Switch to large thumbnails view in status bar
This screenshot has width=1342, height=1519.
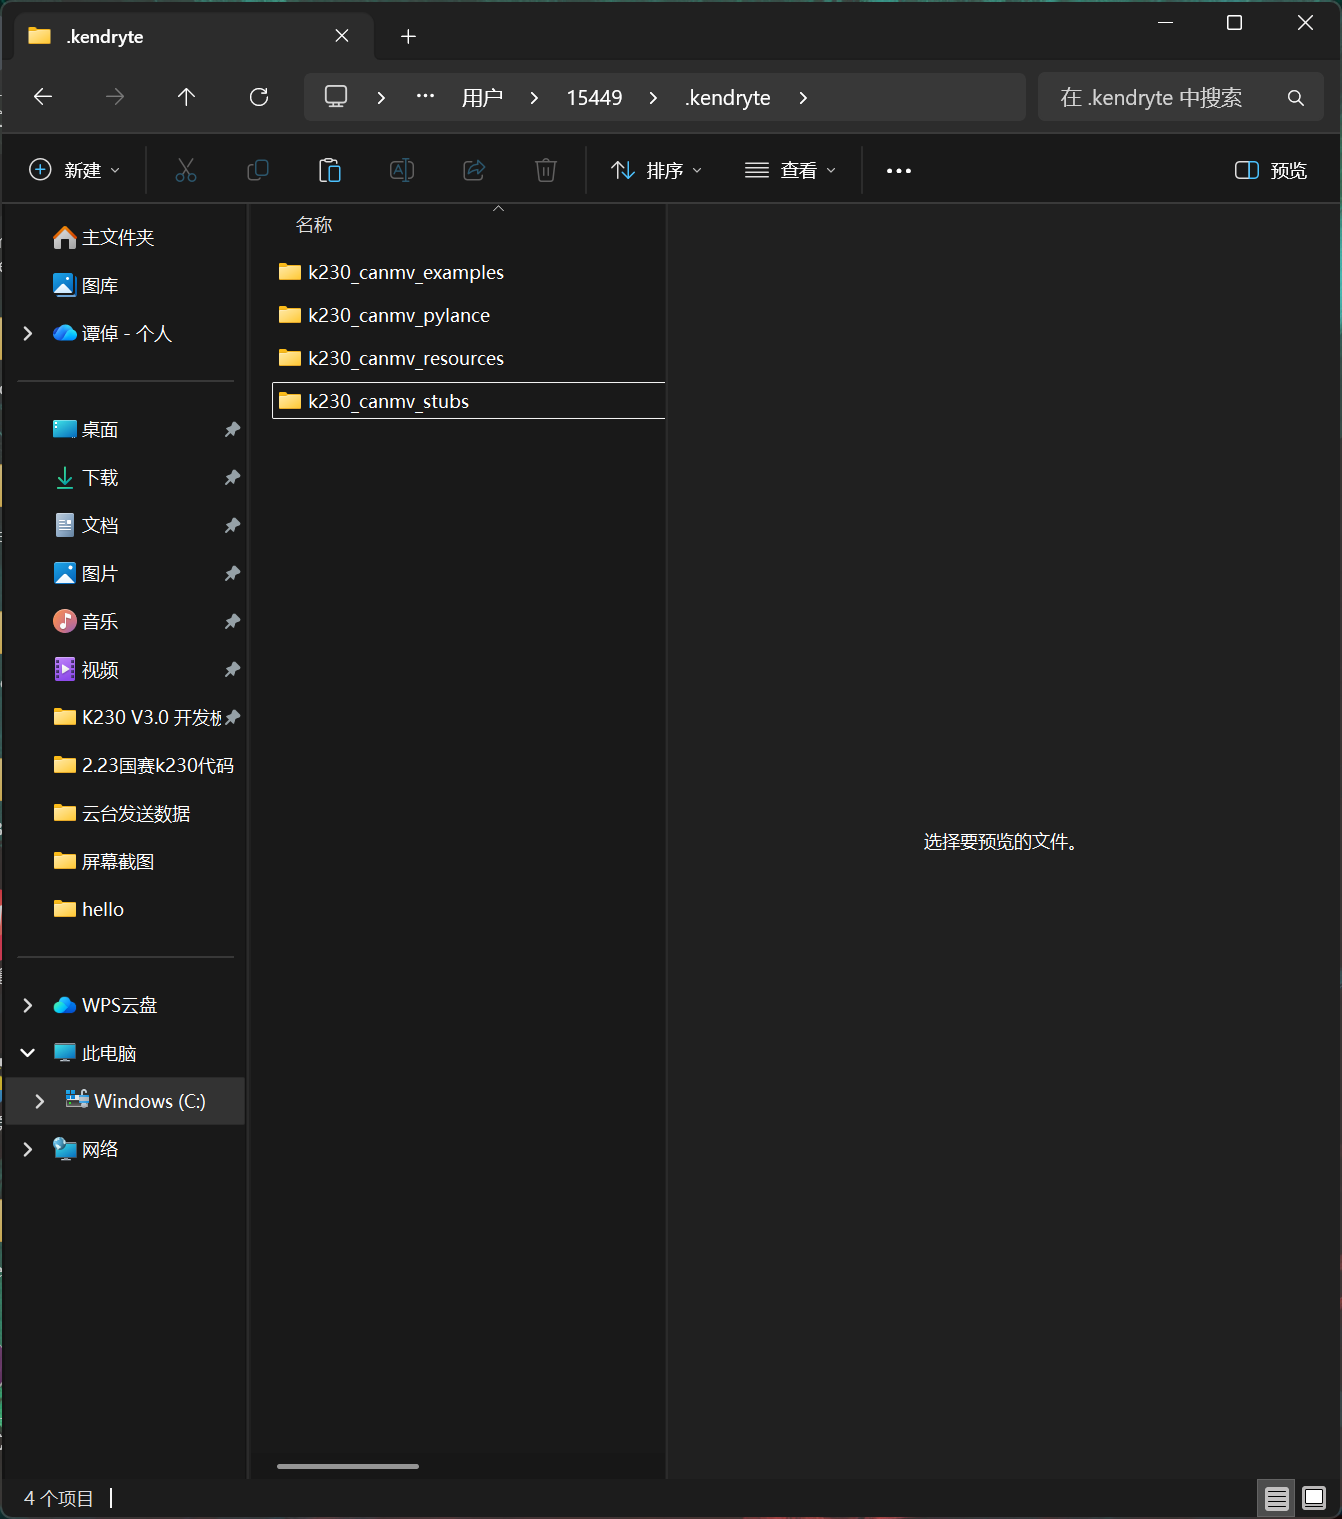pos(1314,1498)
